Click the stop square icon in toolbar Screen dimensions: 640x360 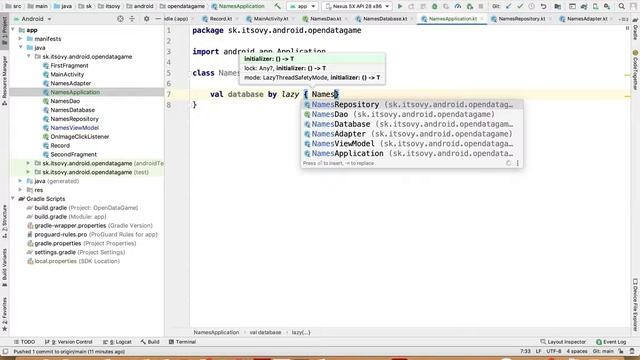tap(481, 6)
